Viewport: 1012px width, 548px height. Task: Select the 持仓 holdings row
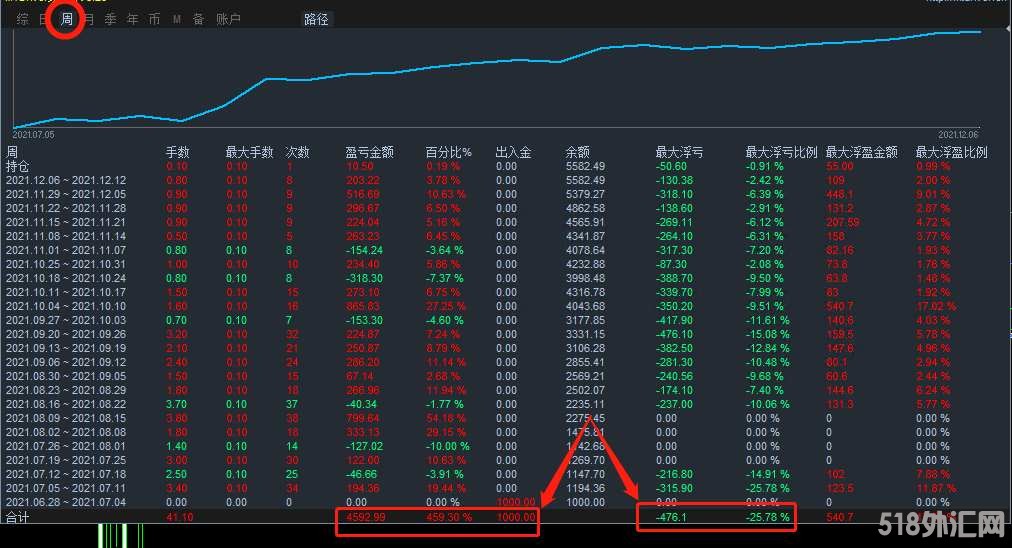19,166
